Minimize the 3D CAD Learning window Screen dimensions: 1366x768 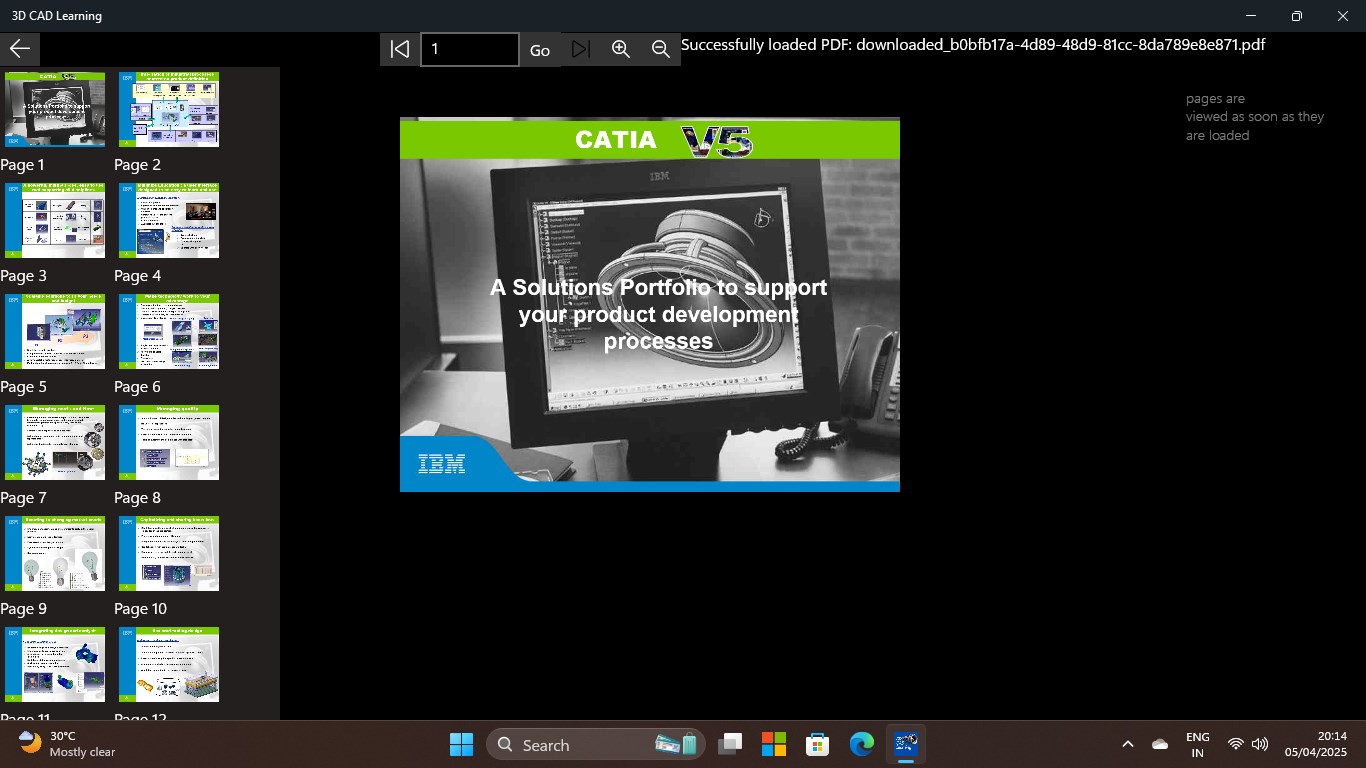pyautogui.click(x=1251, y=16)
